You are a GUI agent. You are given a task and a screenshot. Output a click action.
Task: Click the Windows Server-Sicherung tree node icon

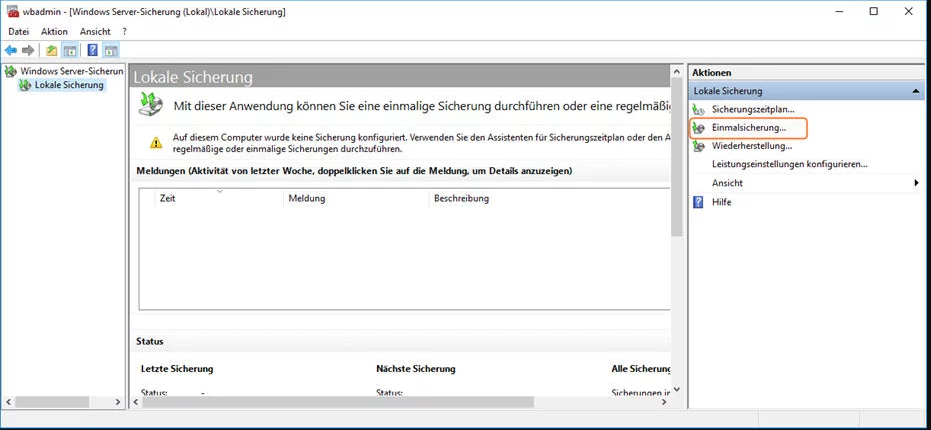click(10, 72)
